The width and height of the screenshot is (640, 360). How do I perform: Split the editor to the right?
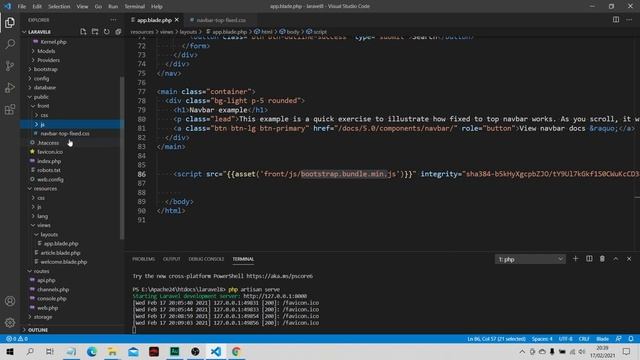pyautogui.click(x=616, y=20)
